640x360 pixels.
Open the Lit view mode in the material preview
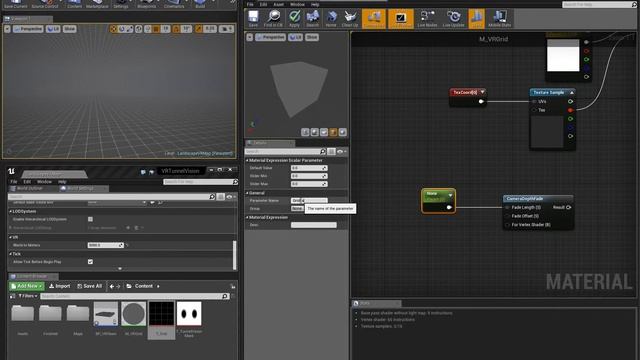[296, 37]
